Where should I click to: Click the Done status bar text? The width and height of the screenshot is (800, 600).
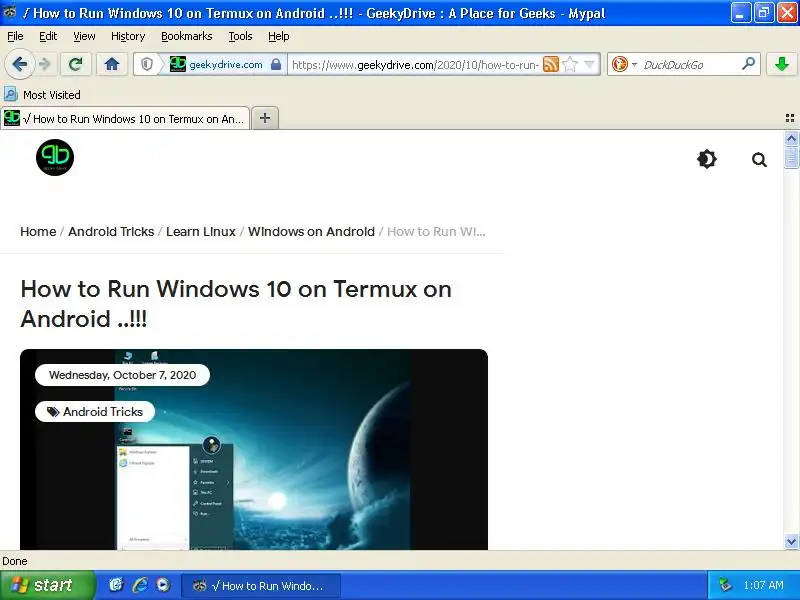15,561
